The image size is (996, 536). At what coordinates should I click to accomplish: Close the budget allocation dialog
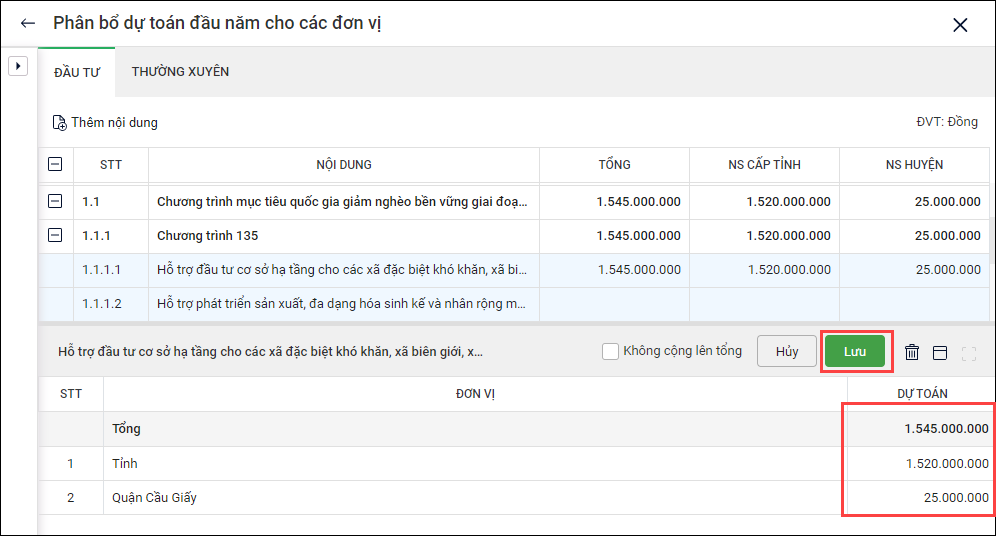point(960,25)
